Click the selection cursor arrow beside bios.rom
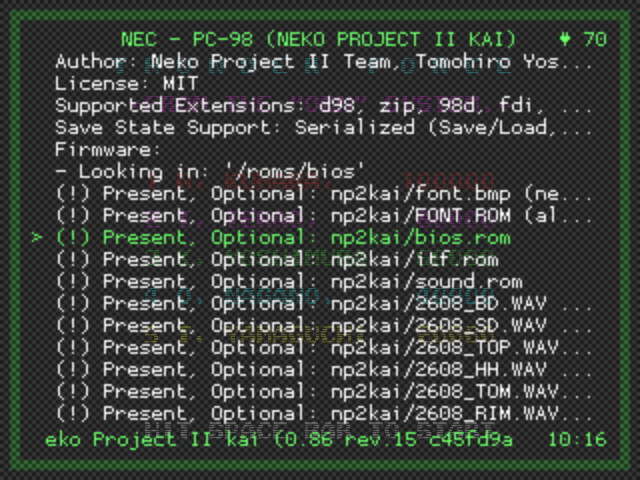 coord(37,238)
